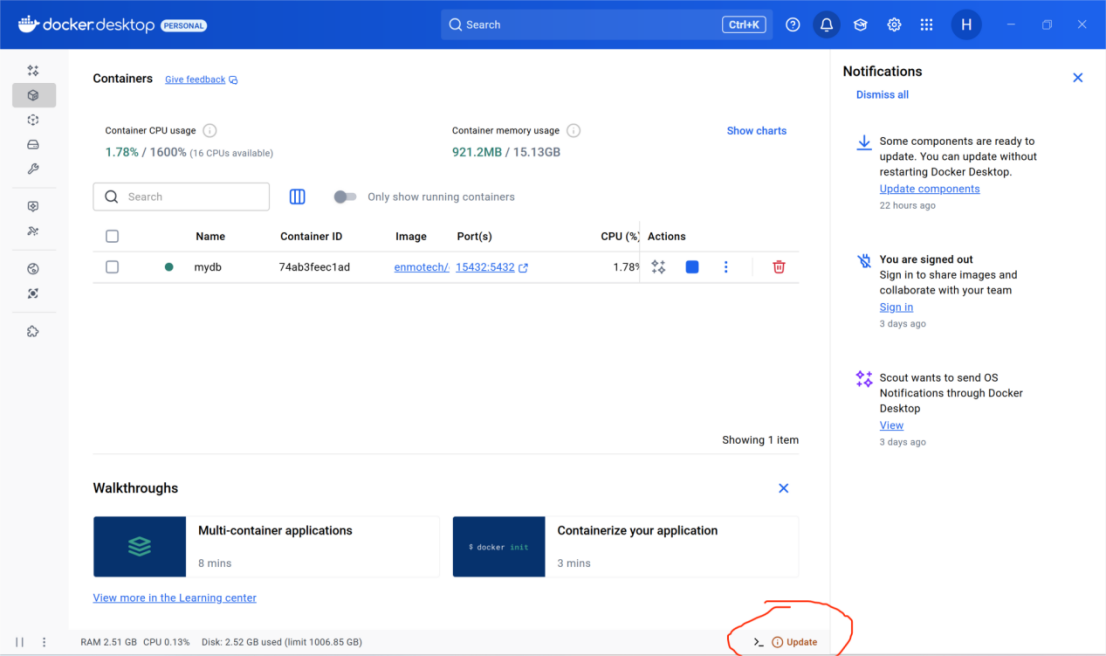This screenshot has height=656, width=1106.
Task: Click the Disk usage text in status bar
Action: 281,642
